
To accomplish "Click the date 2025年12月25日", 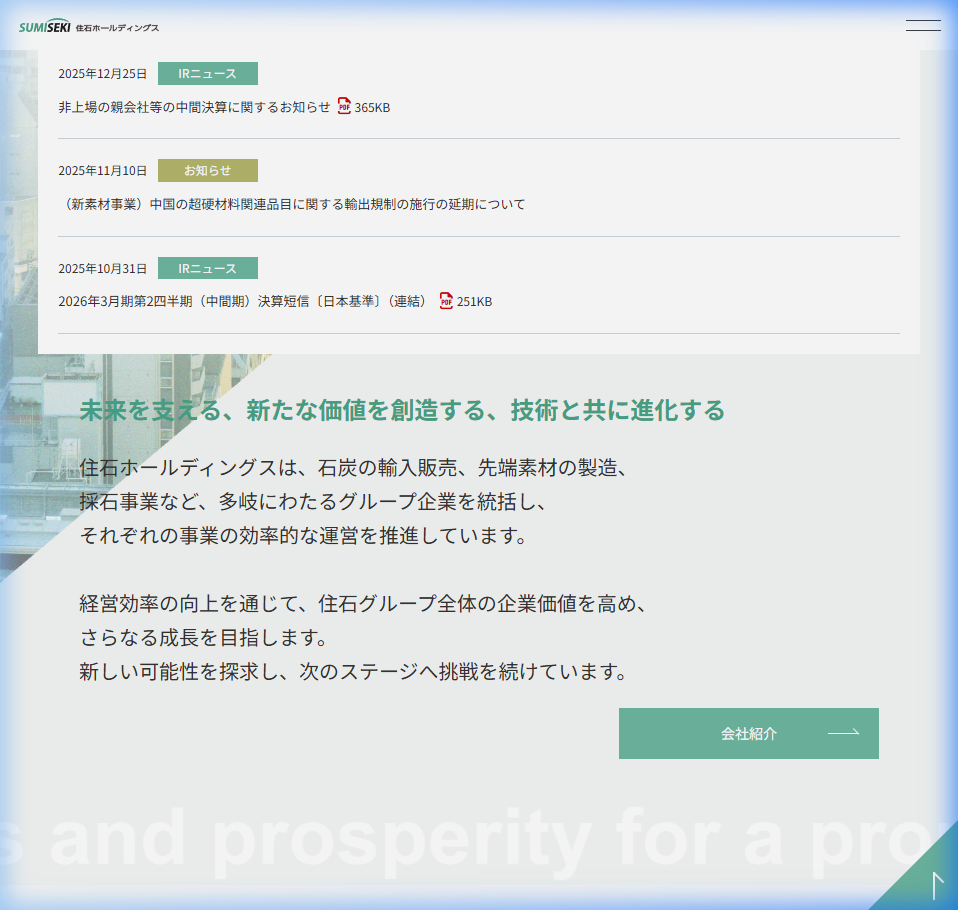I will (x=102, y=73).
